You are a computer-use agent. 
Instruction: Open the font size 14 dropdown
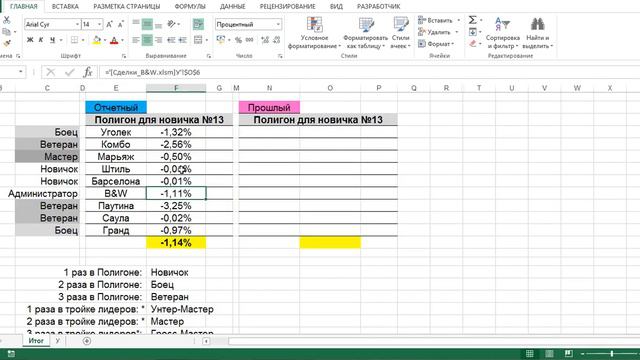click(x=99, y=24)
